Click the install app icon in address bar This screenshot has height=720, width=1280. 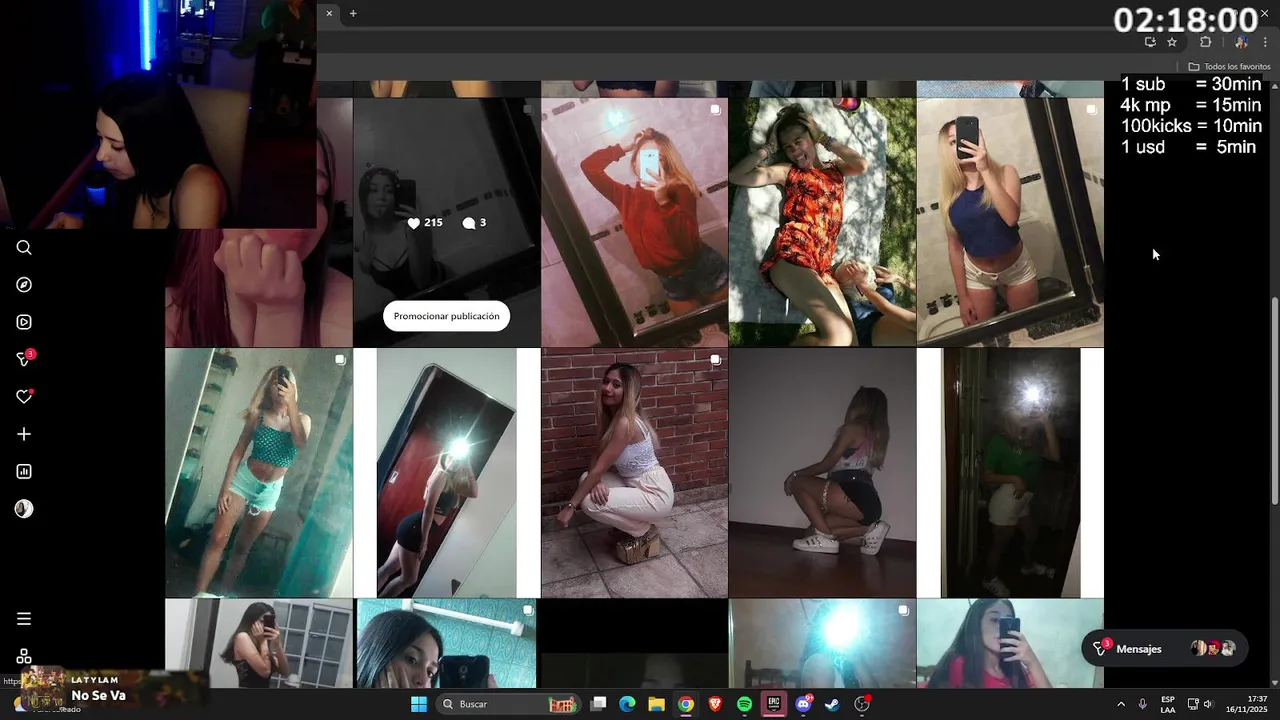click(1150, 42)
